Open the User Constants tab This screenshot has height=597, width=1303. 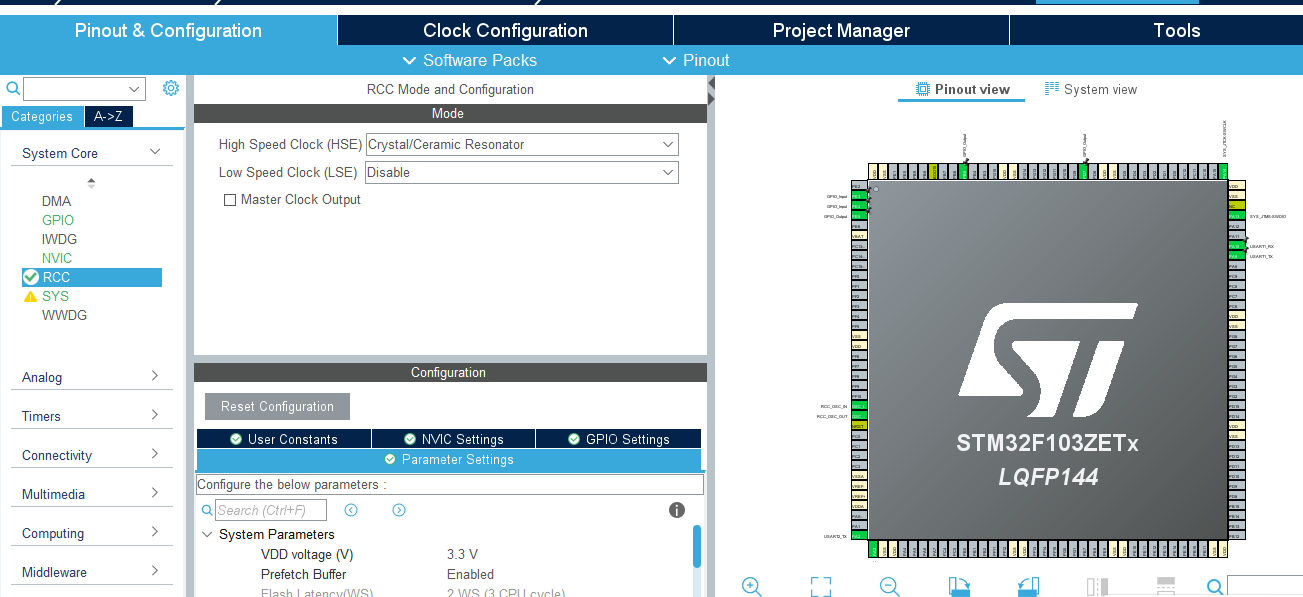pos(284,439)
